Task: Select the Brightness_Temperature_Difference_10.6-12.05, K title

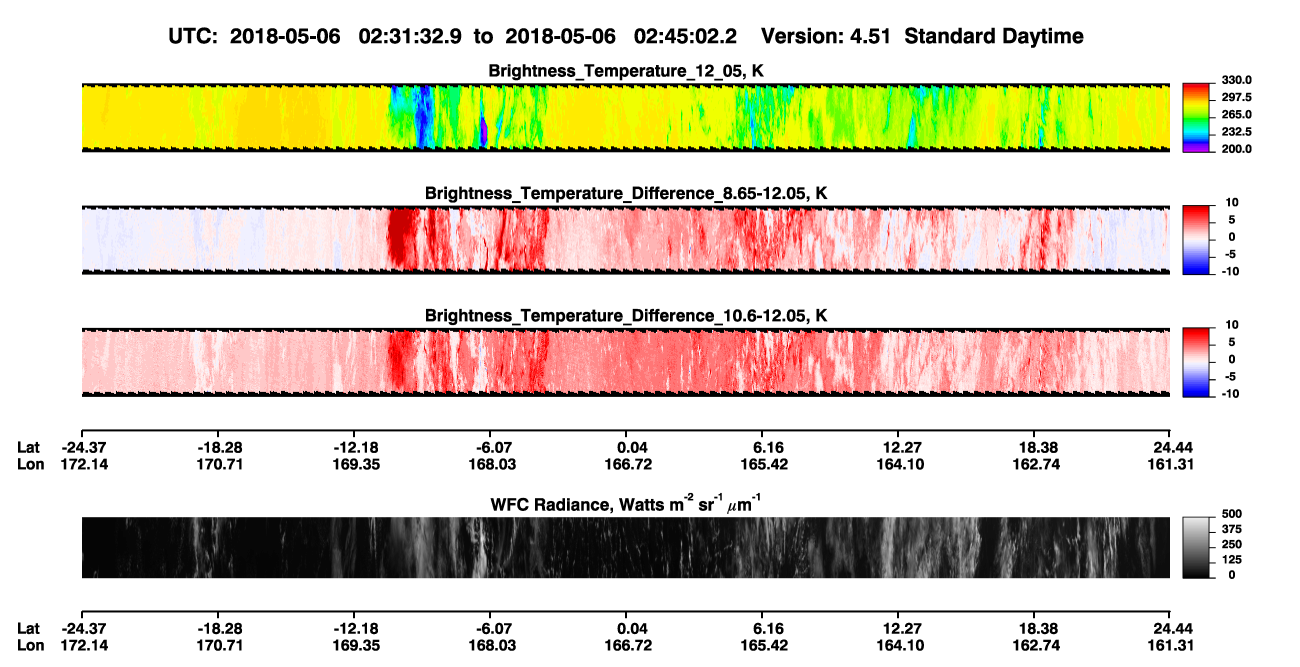Action: click(625, 315)
